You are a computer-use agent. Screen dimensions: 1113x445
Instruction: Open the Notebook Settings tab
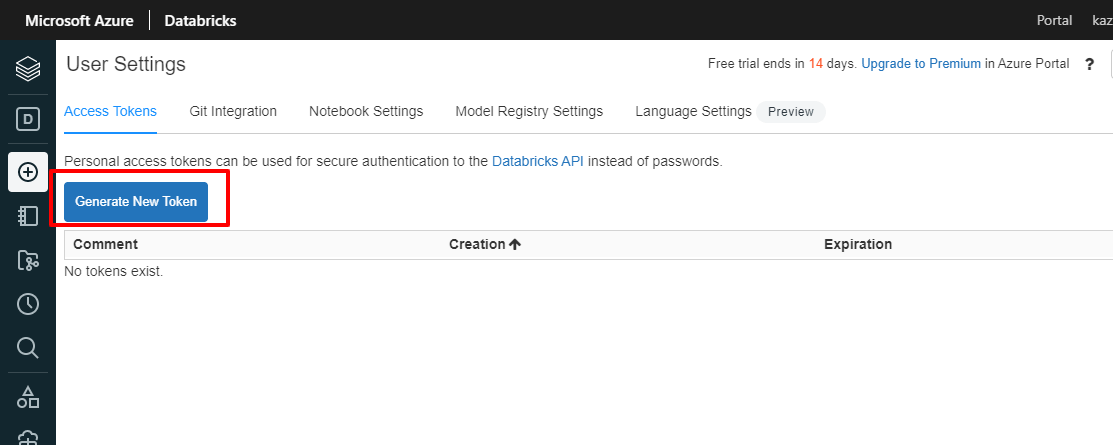(x=366, y=111)
